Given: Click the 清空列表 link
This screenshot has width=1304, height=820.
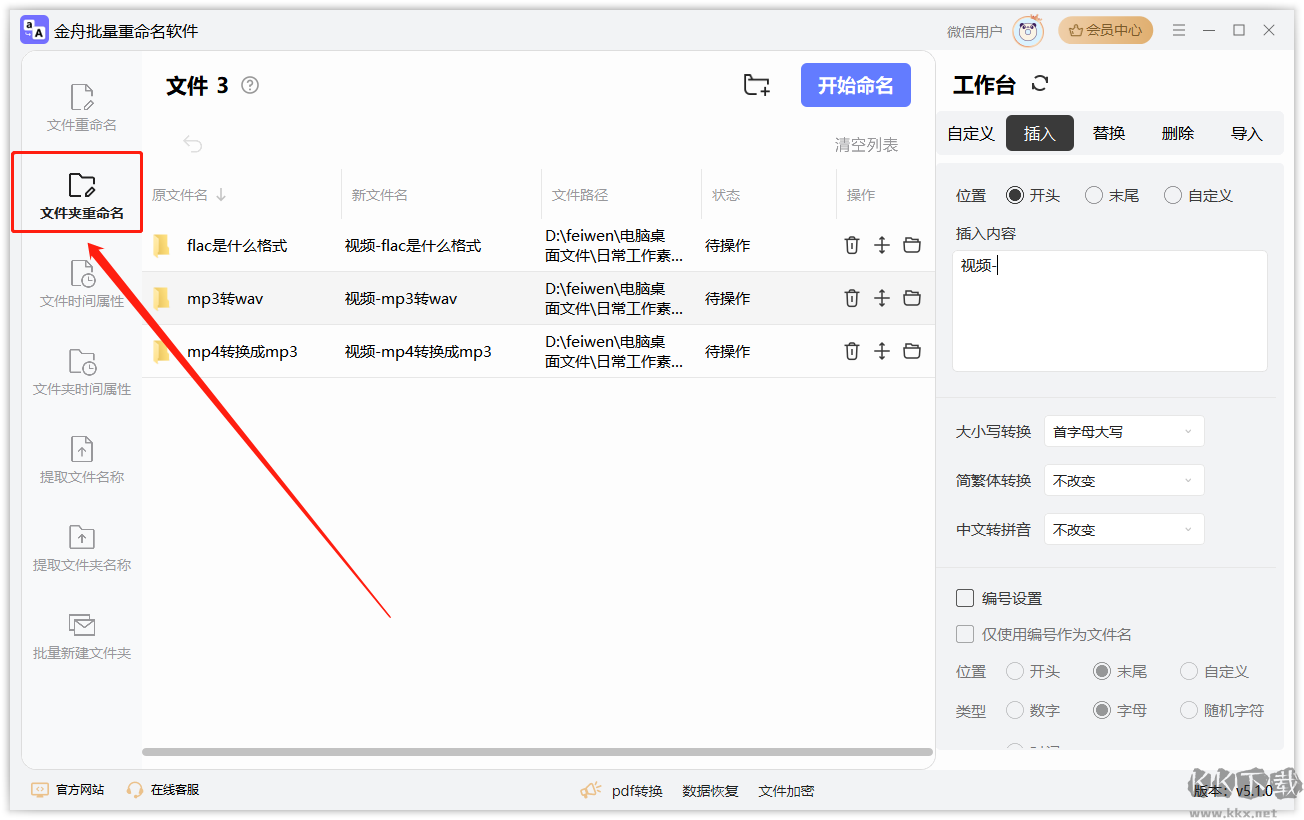Looking at the screenshot, I should (866, 145).
